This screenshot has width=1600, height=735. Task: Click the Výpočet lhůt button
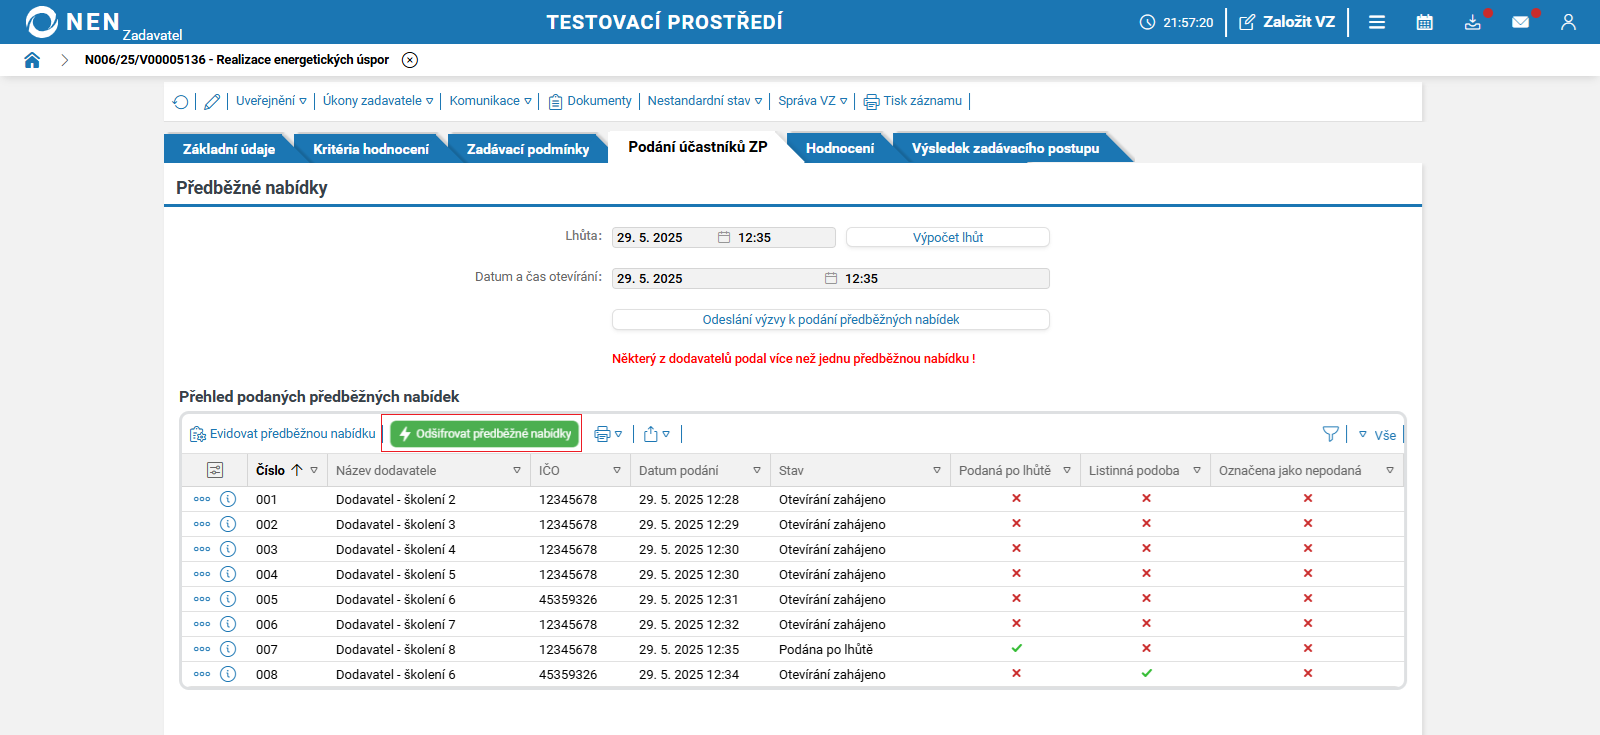point(947,237)
